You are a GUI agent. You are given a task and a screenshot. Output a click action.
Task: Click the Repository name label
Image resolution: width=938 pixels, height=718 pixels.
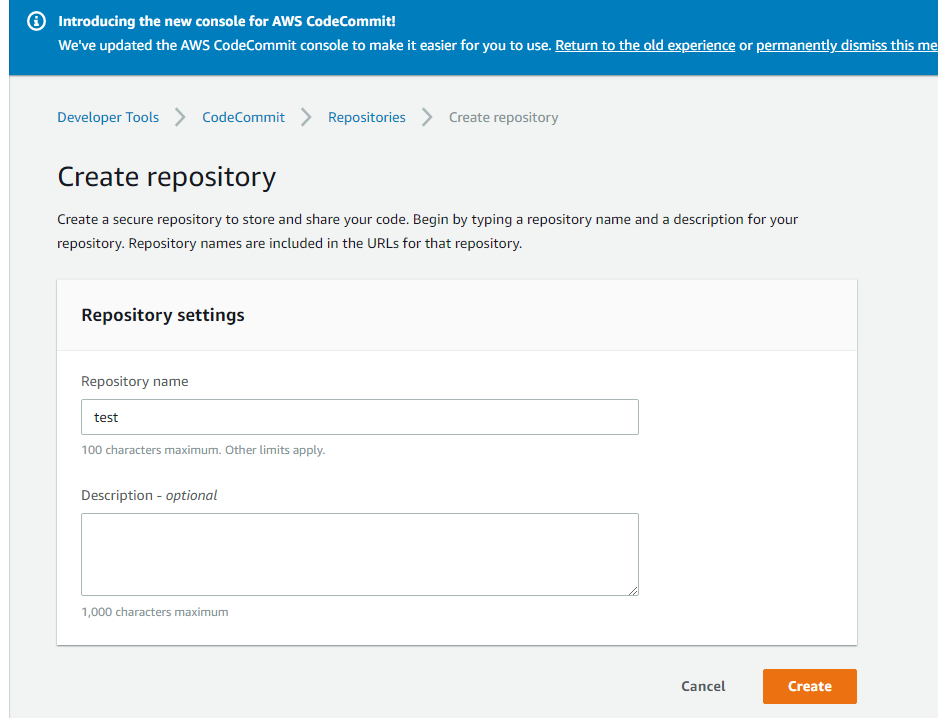(x=135, y=381)
